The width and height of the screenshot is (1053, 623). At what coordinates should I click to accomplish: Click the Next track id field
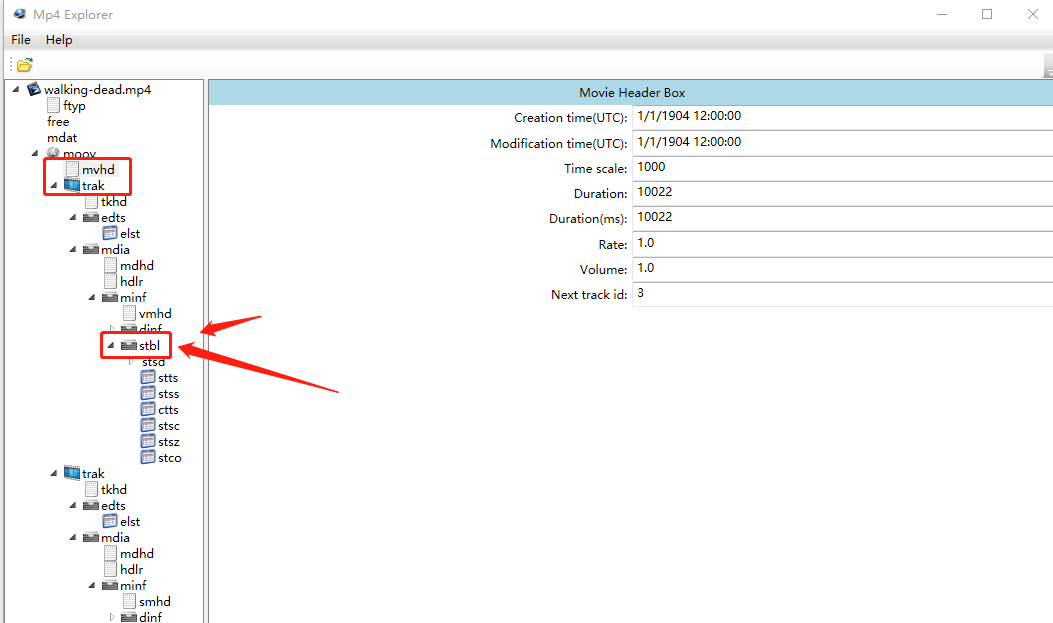[842, 294]
